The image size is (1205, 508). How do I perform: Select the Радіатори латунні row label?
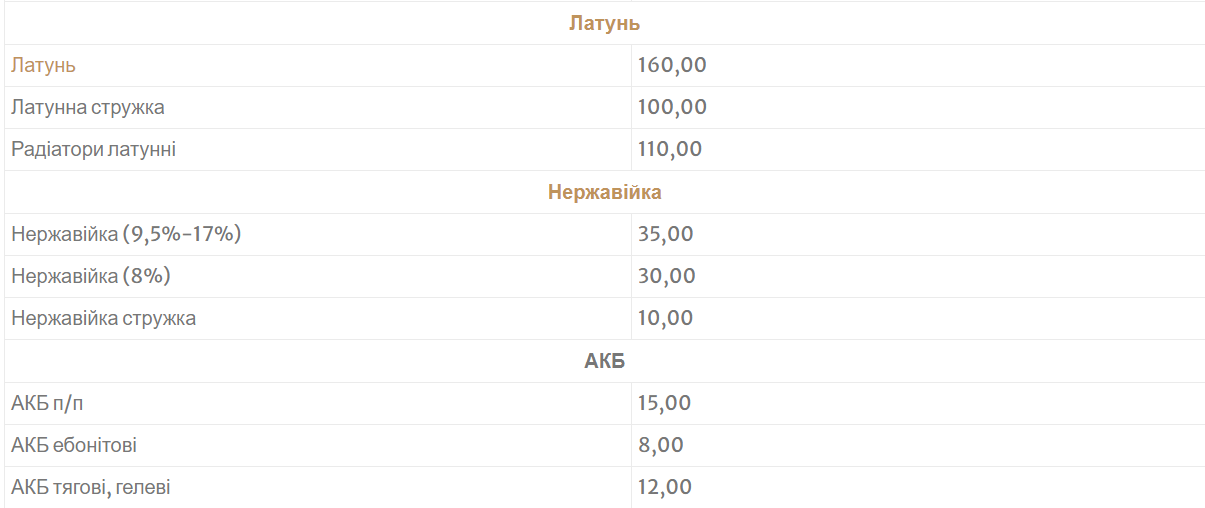[x=94, y=150]
